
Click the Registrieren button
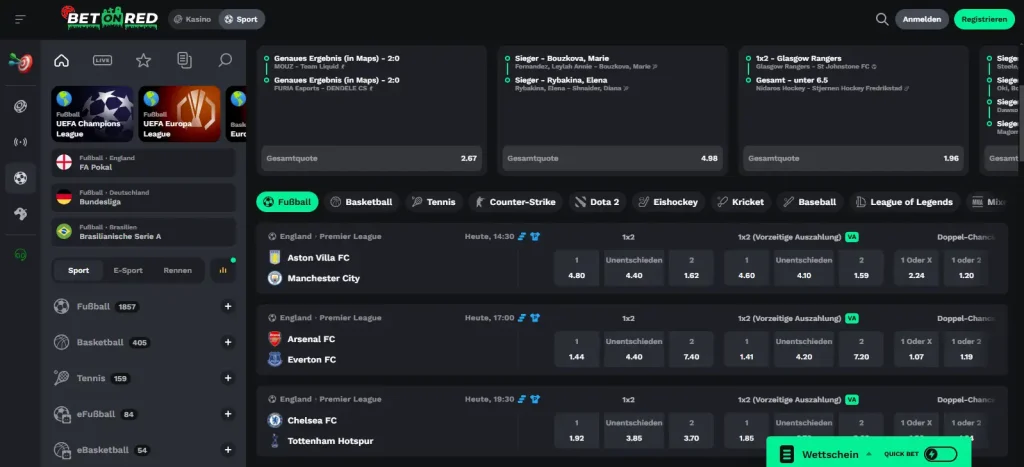(x=984, y=20)
